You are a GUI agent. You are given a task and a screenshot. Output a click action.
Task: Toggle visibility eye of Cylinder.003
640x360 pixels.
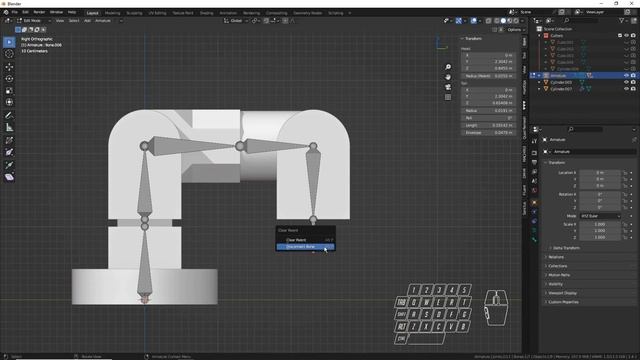[x=627, y=82]
